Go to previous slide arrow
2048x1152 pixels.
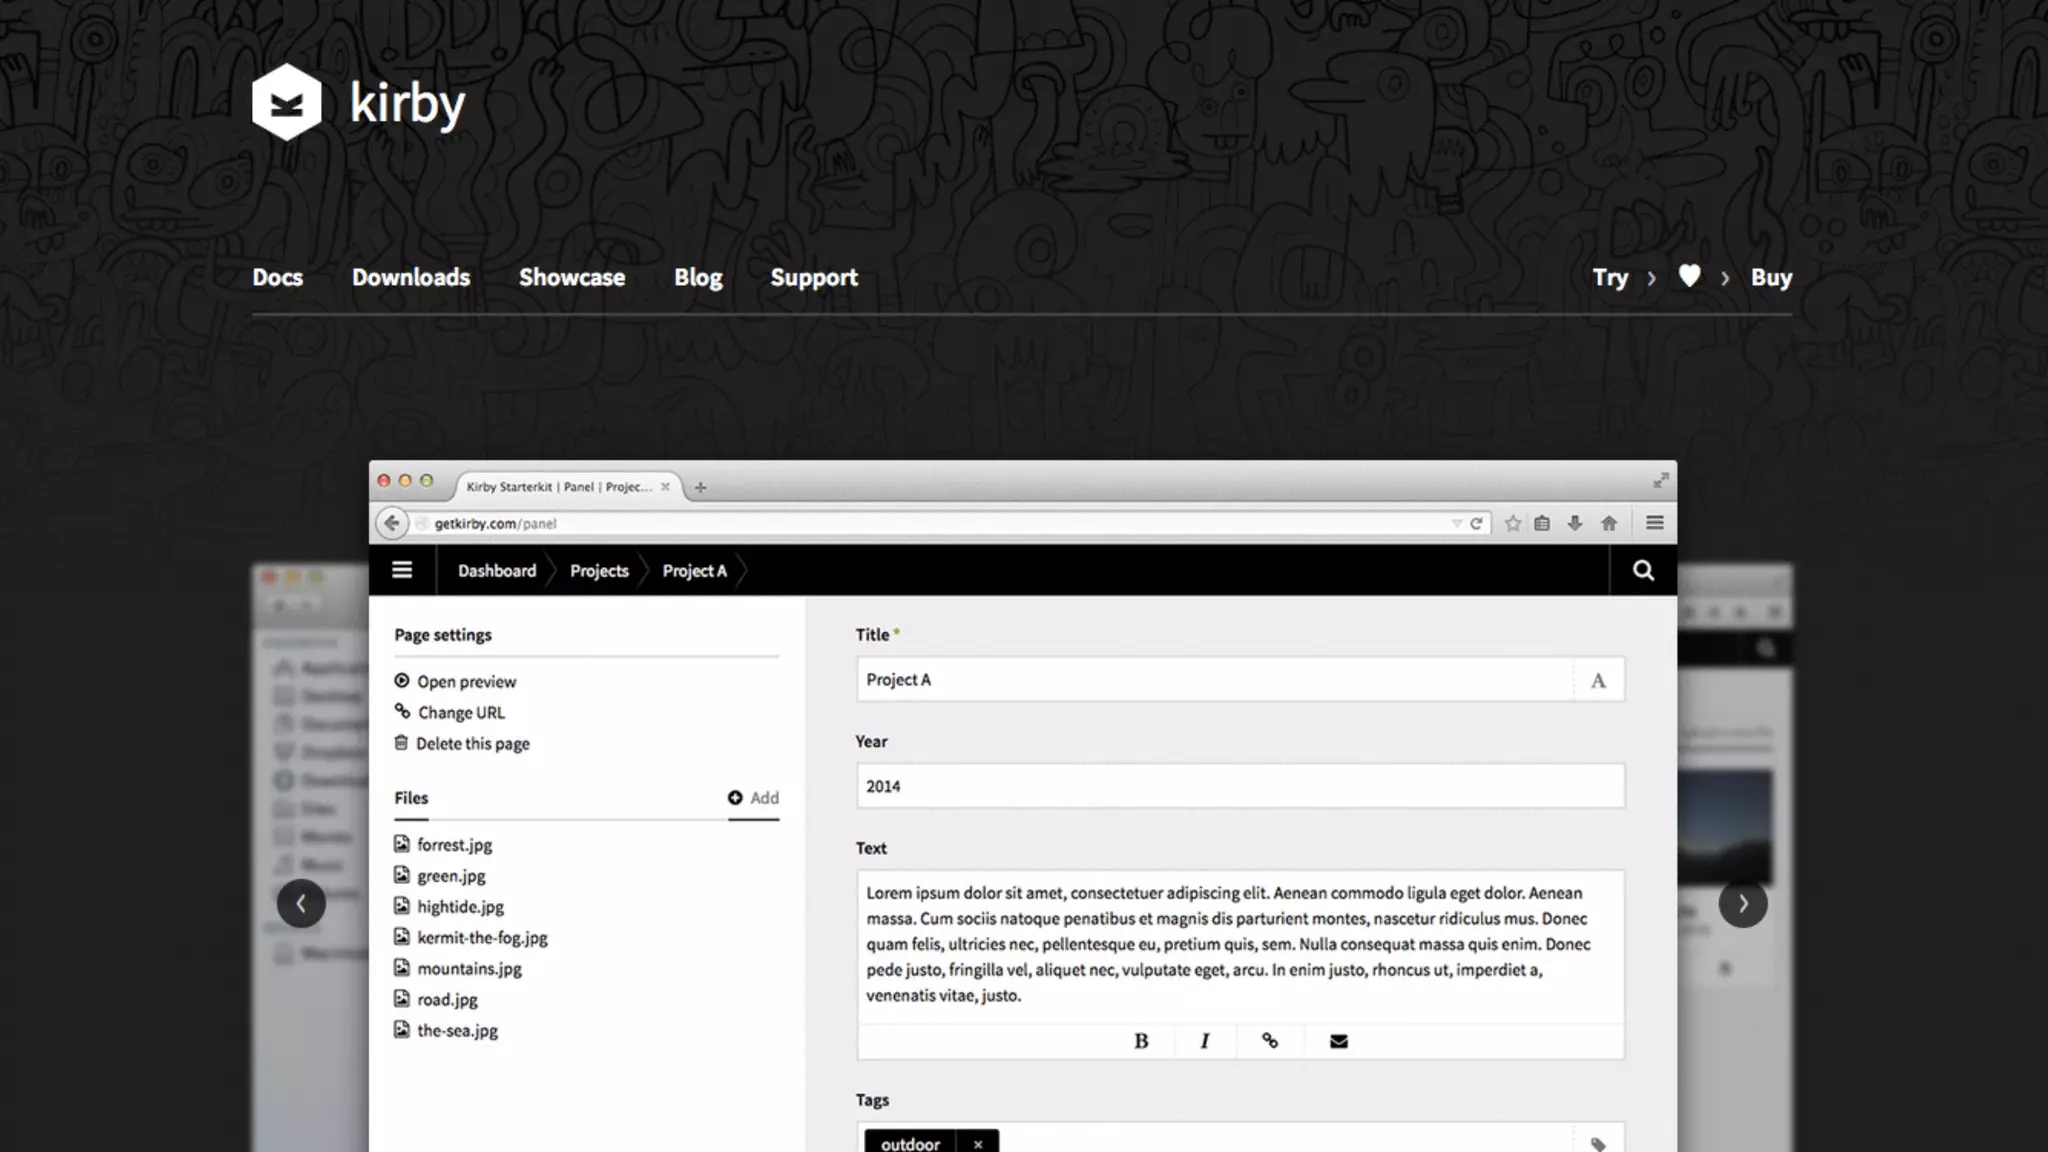coord(301,903)
